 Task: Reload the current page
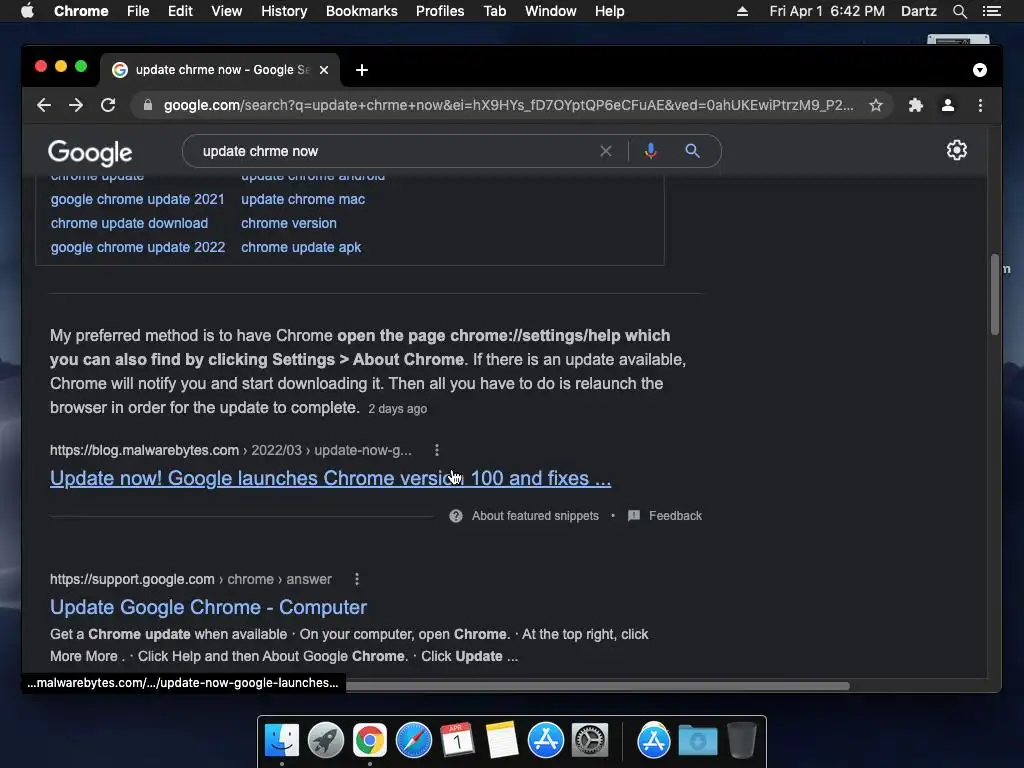point(108,105)
